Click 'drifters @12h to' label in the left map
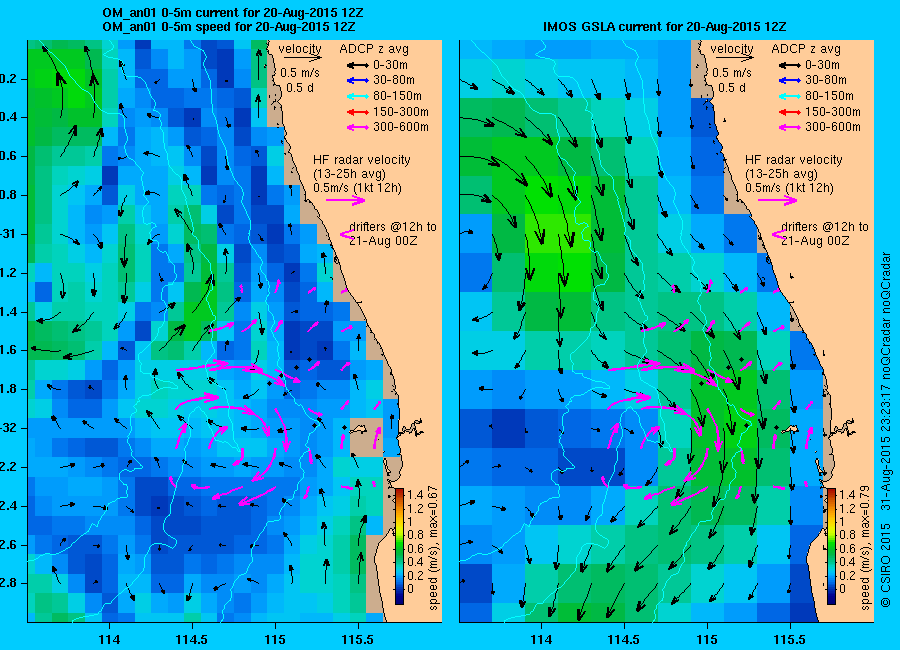900x650 pixels. tap(393, 227)
